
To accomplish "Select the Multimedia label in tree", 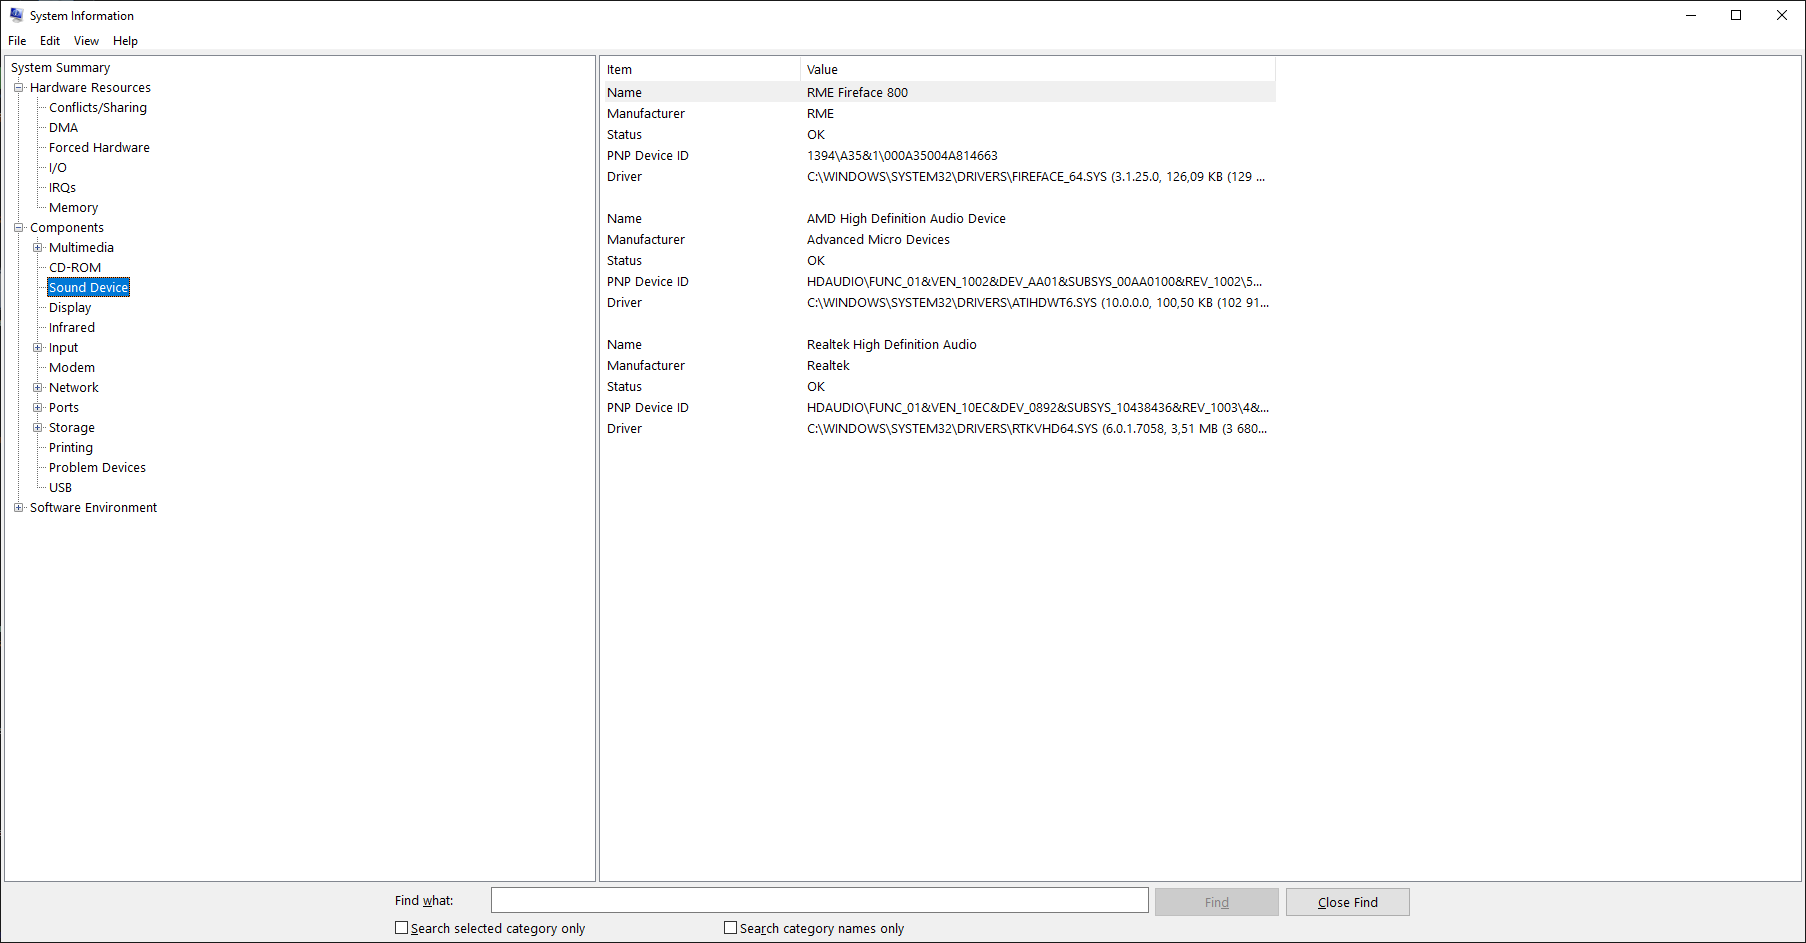I will tap(81, 247).
